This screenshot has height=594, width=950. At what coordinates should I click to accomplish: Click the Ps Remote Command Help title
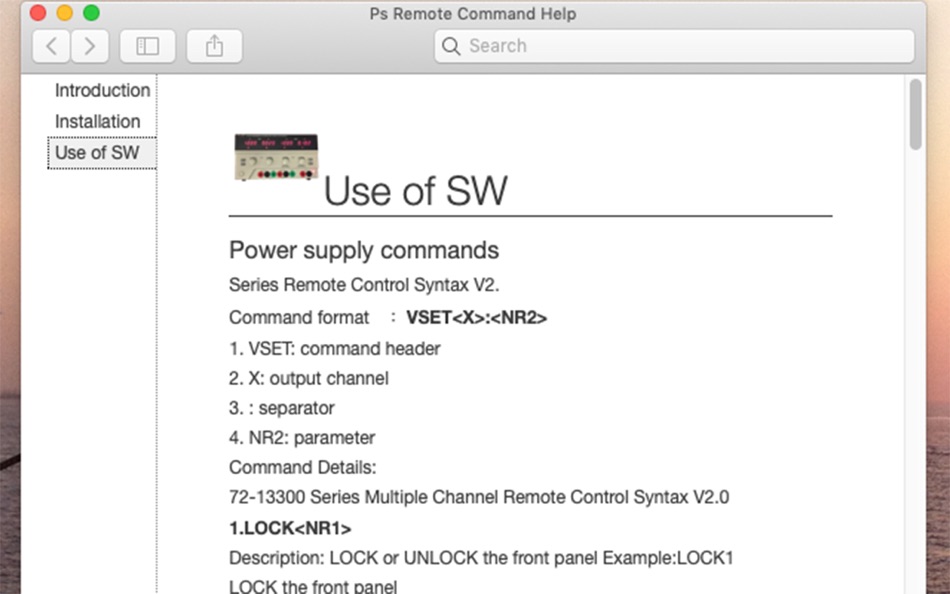coord(472,14)
